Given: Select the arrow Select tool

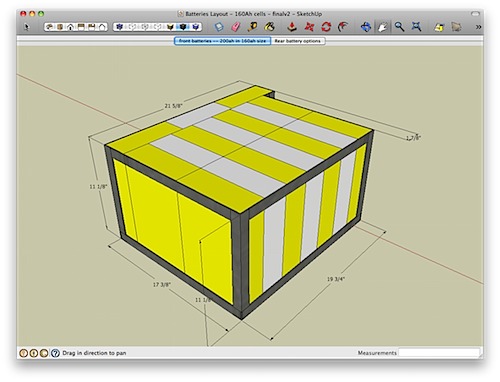Looking at the screenshot, I should [x=27, y=27].
